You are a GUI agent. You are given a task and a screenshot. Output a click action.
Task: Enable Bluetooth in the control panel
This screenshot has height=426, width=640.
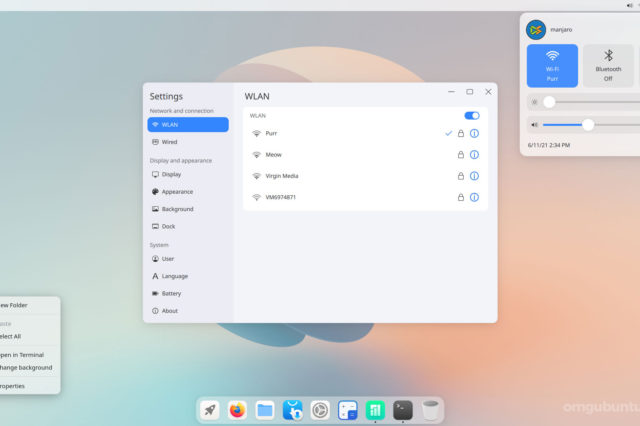pos(608,65)
